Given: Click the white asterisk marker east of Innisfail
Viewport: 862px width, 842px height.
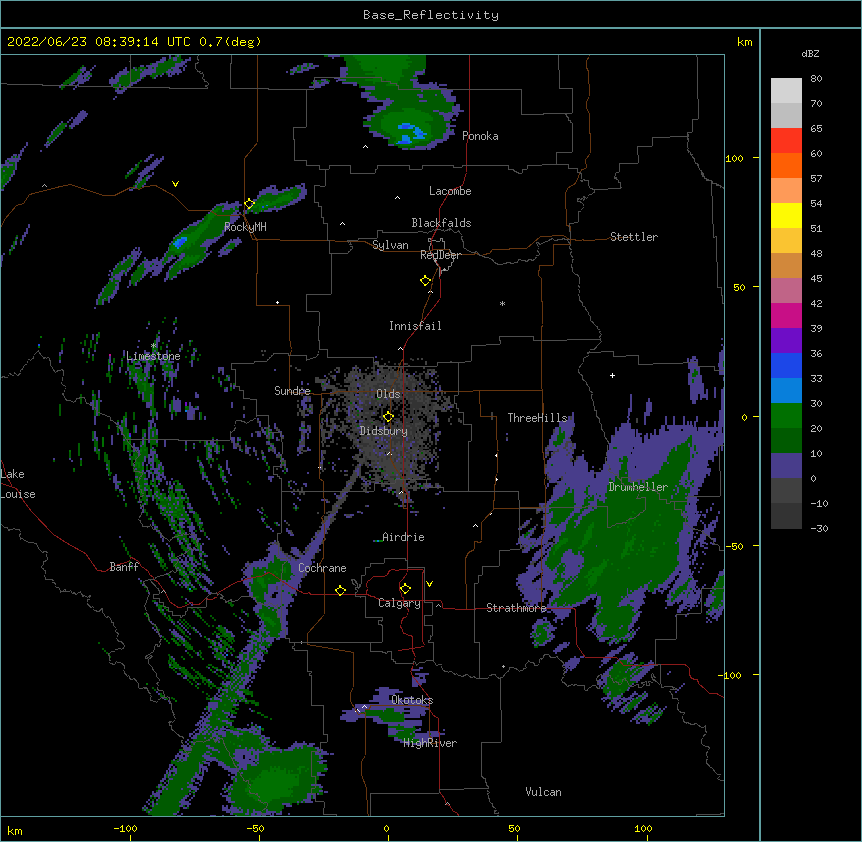Looking at the screenshot, I should pos(502,304).
